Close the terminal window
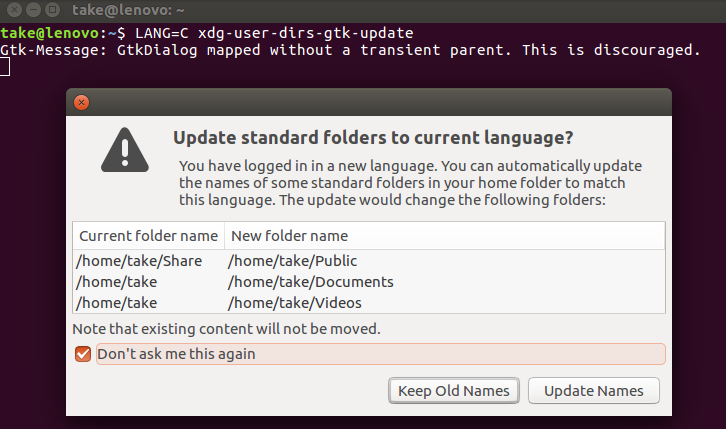The image size is (726, 429). pos(14,9)
